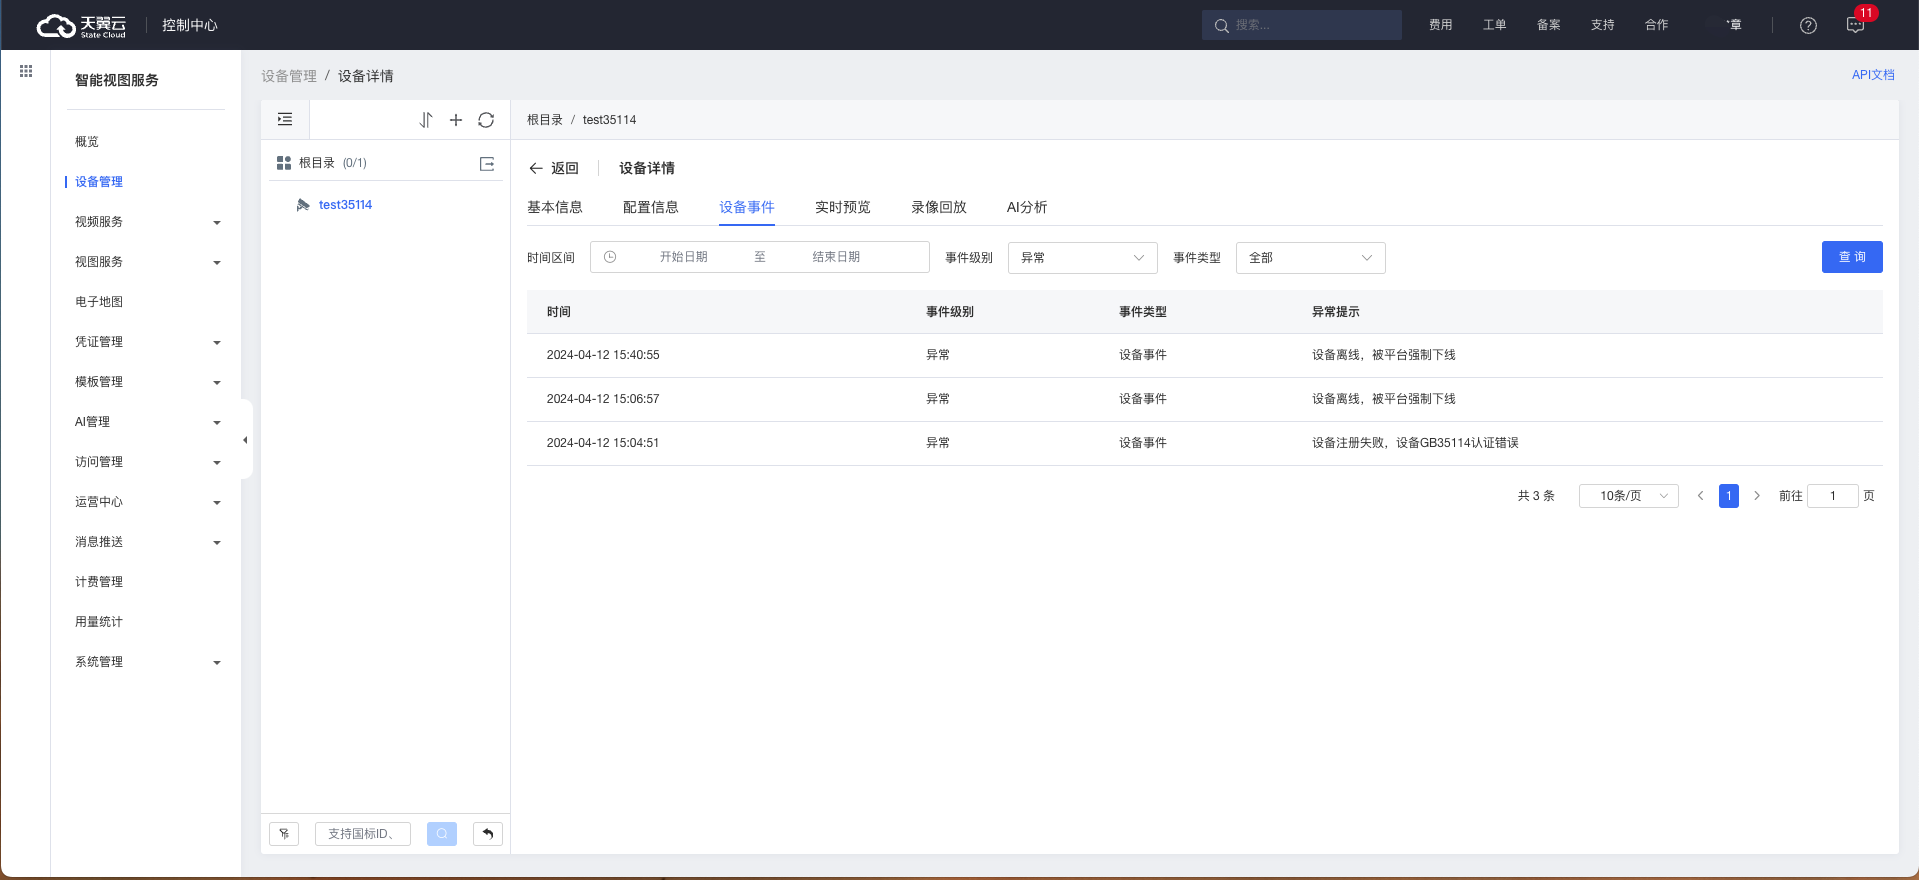Expand the AI管理 menu

148,422
